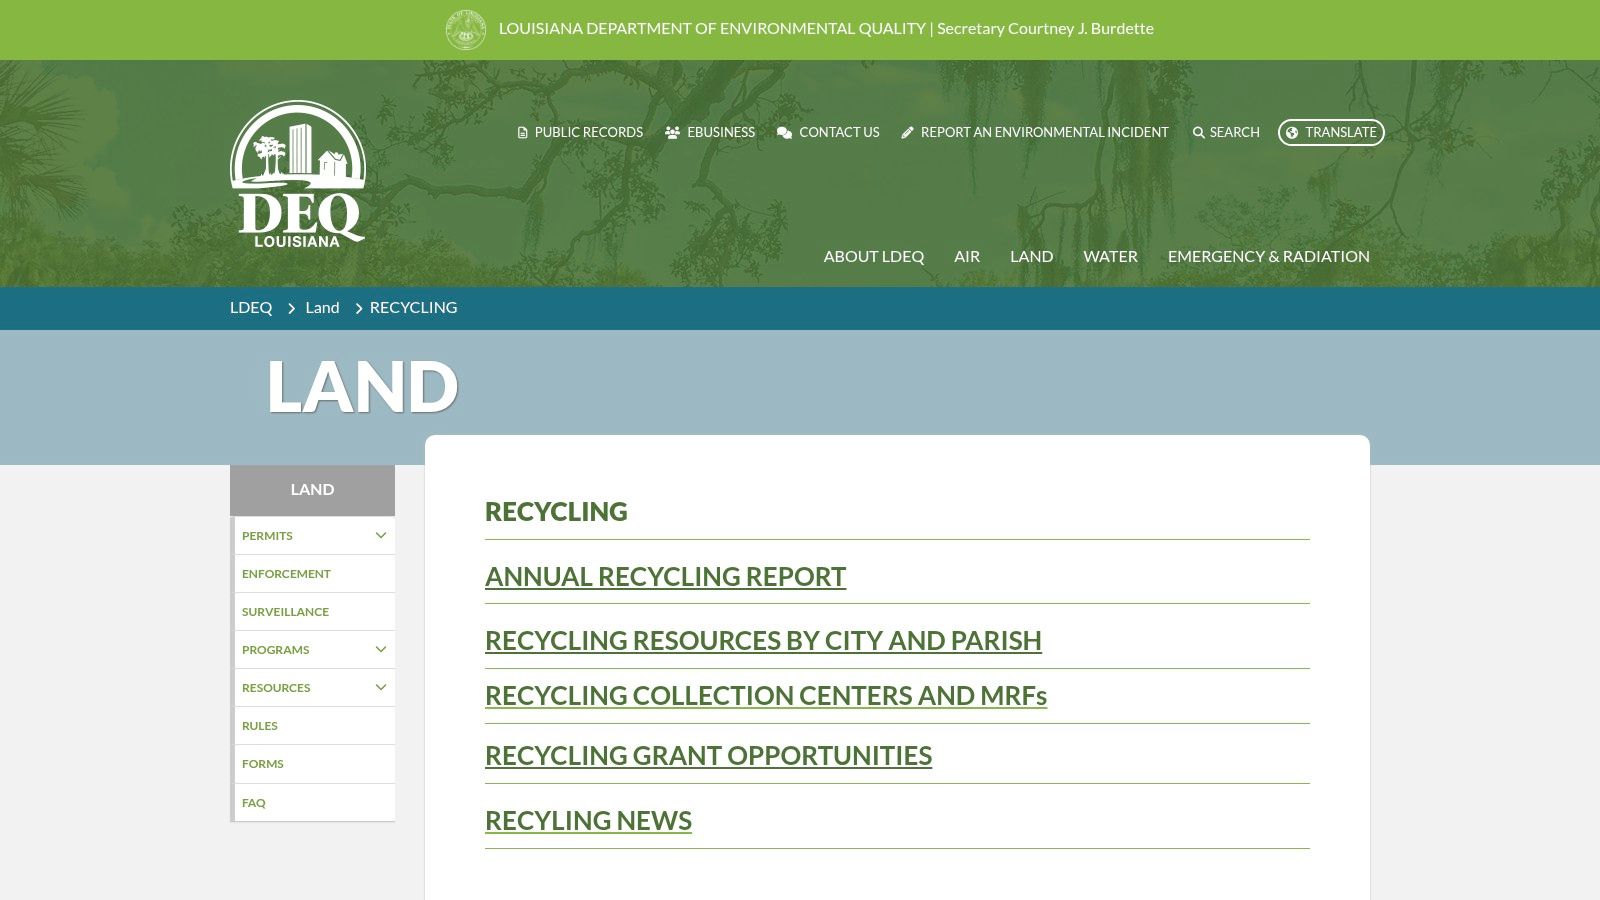Screen dimensions: 1600x900
Task: Expand the PERMITS sidebar section
Action: pyautogui.click(x=380, y=535)
